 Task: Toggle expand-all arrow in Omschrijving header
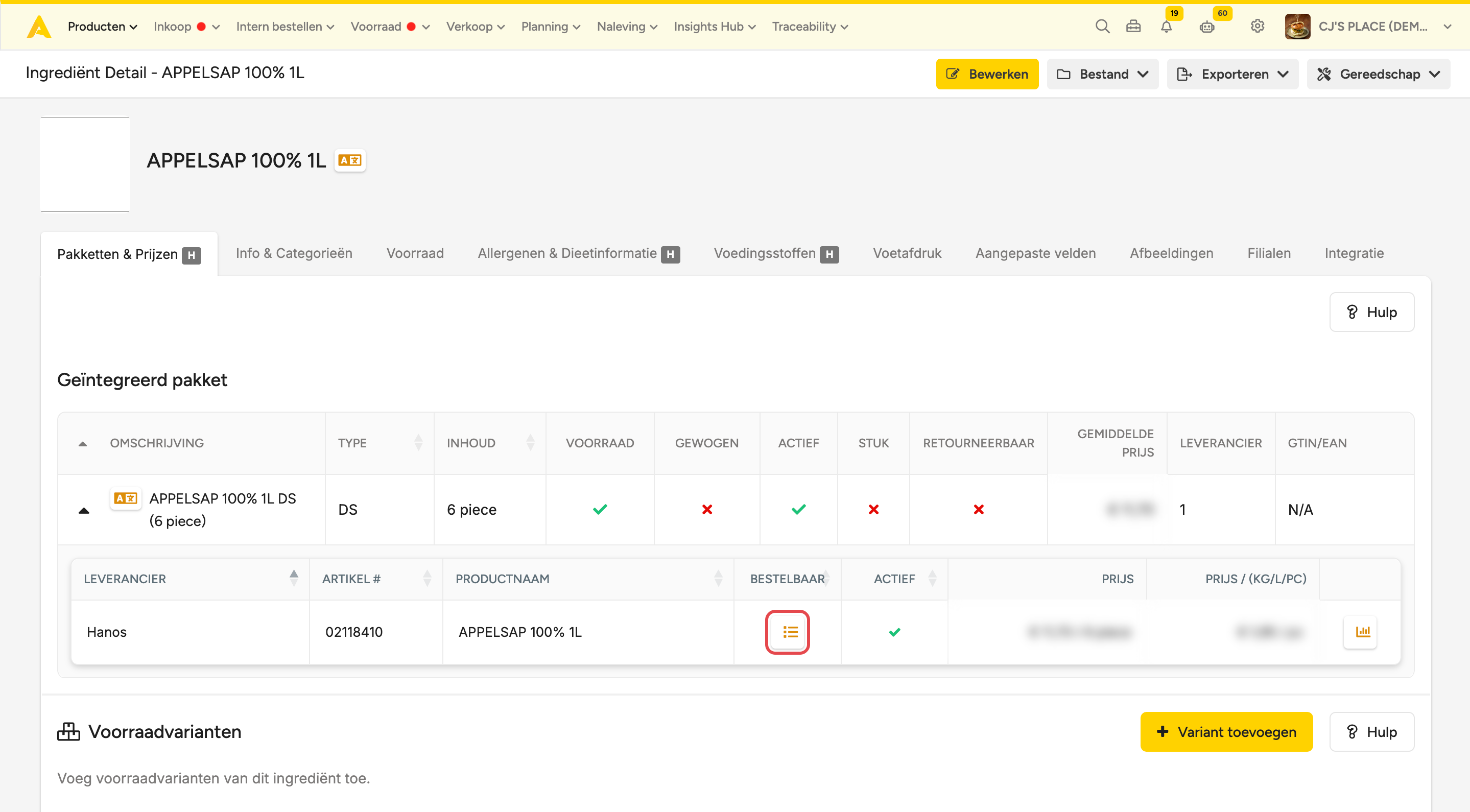point(83,444)
